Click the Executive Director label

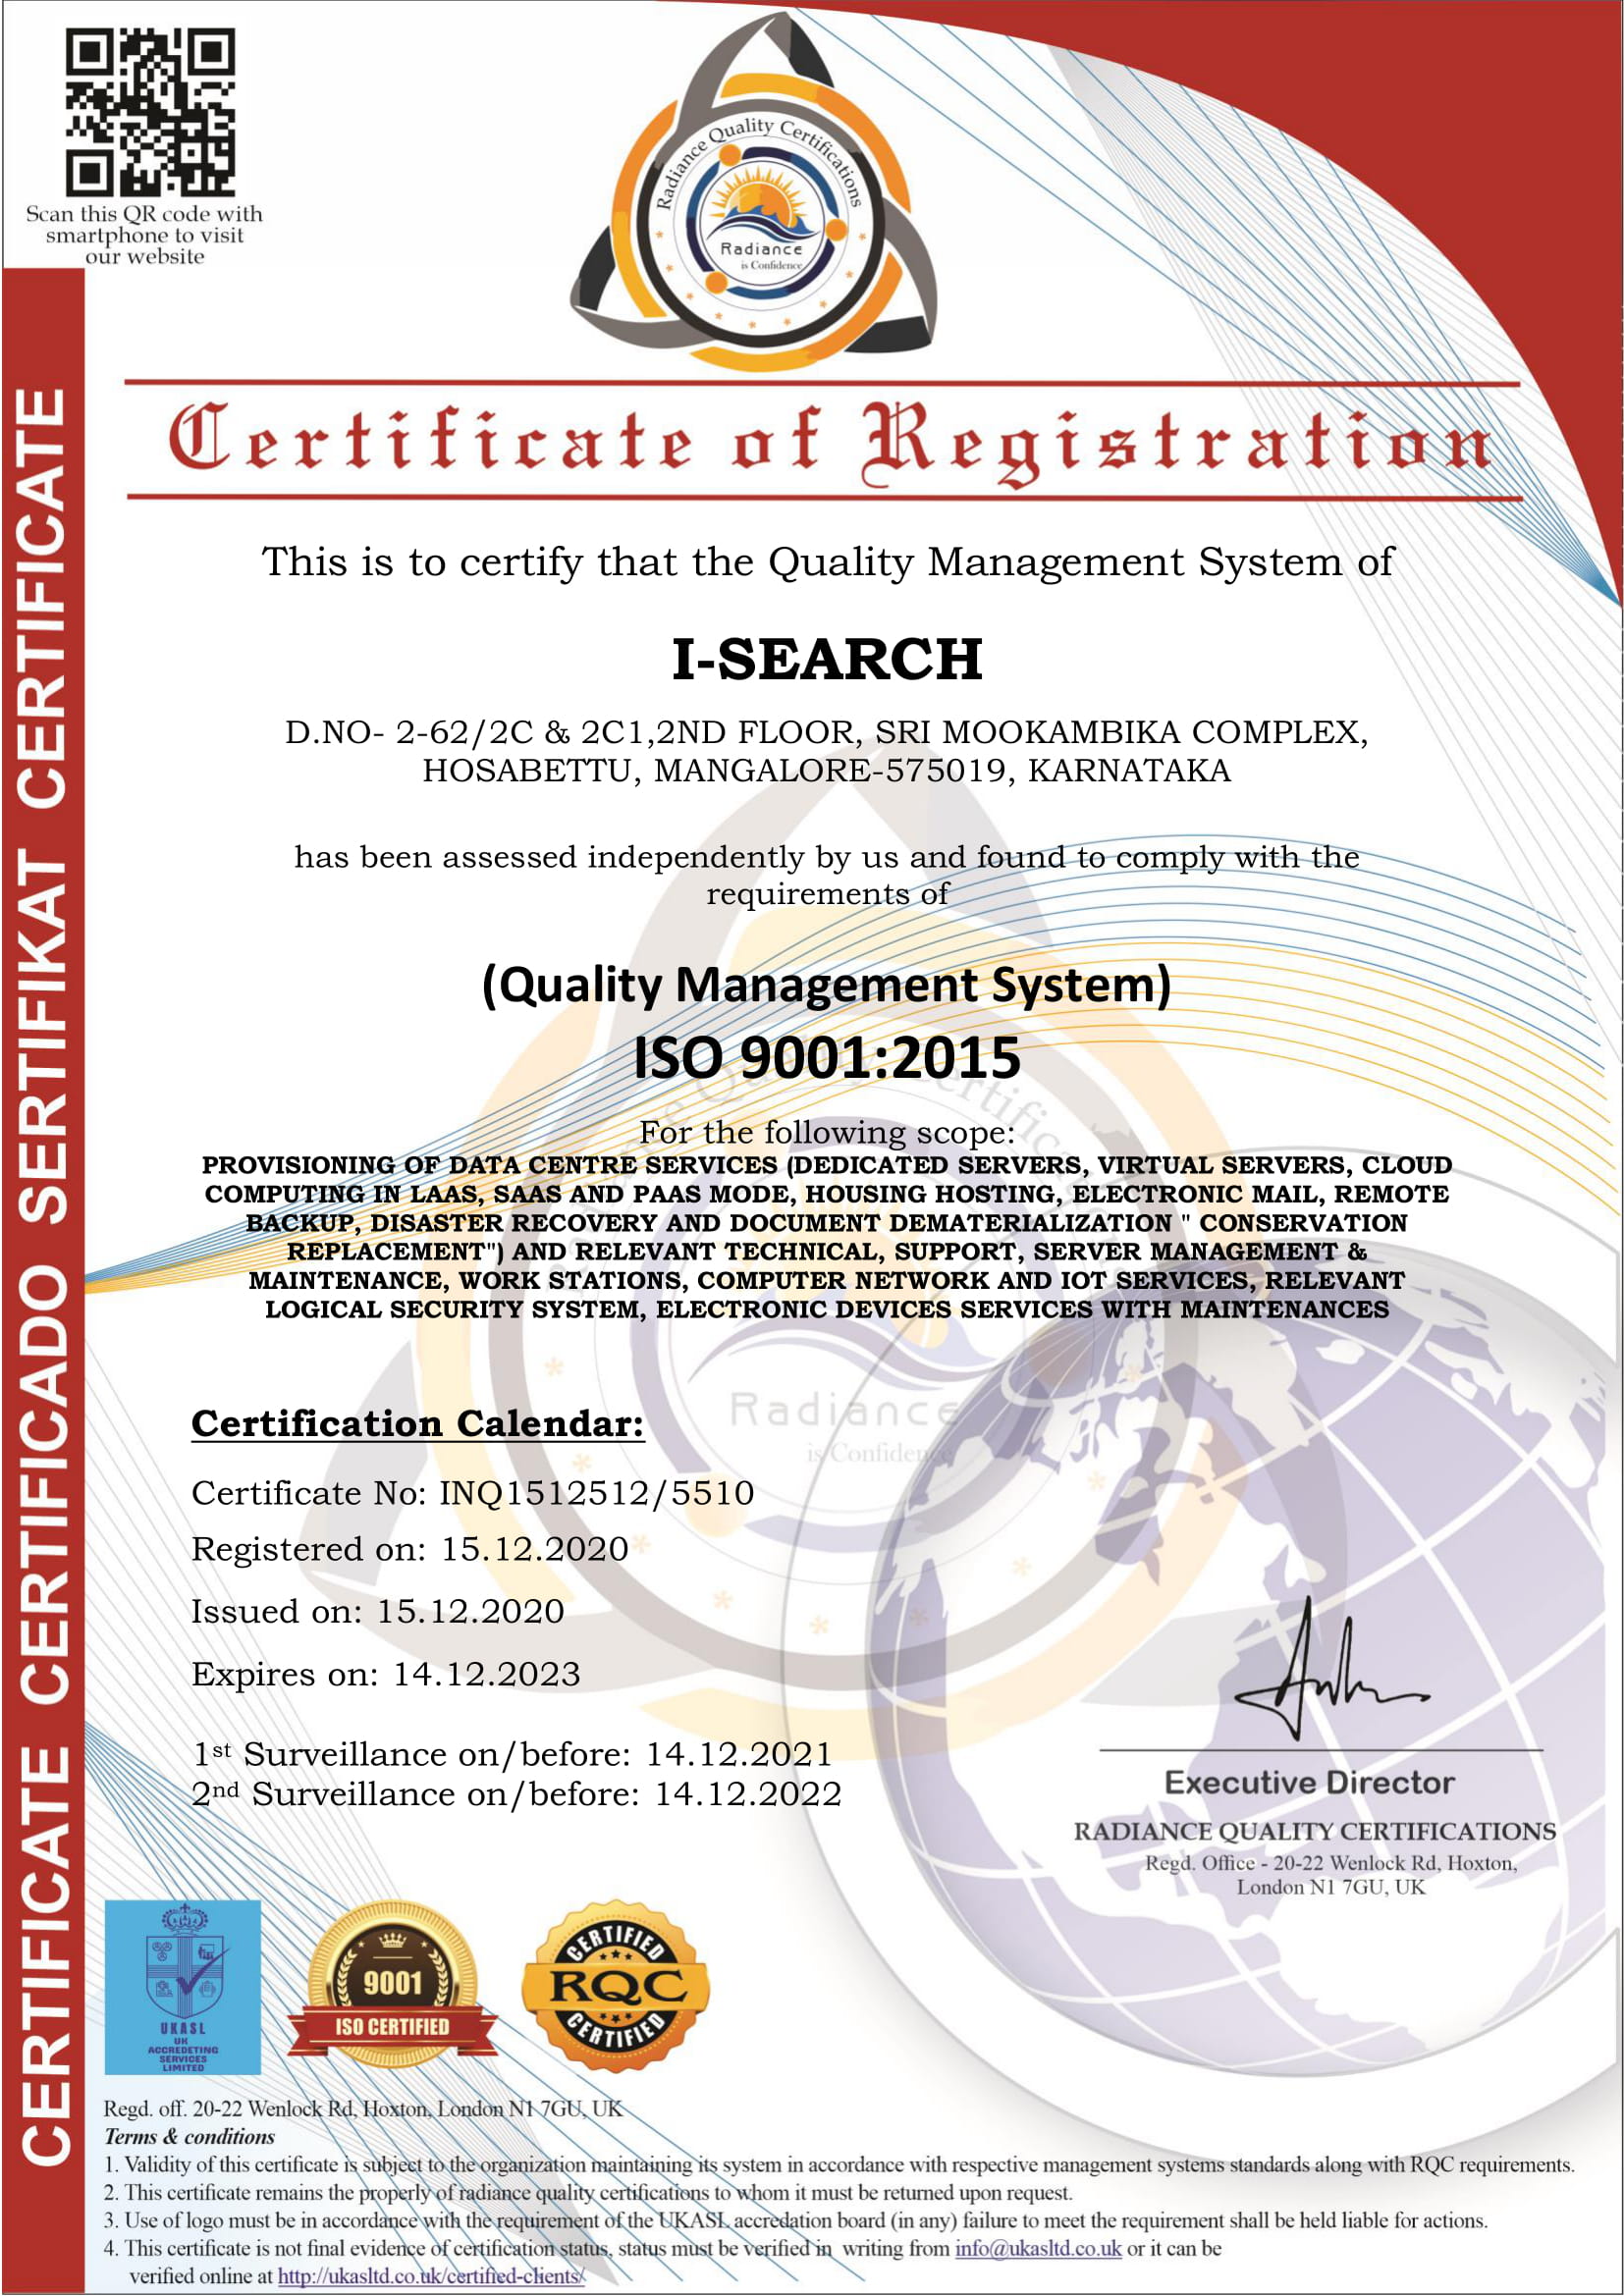tap(1309, 1782)
